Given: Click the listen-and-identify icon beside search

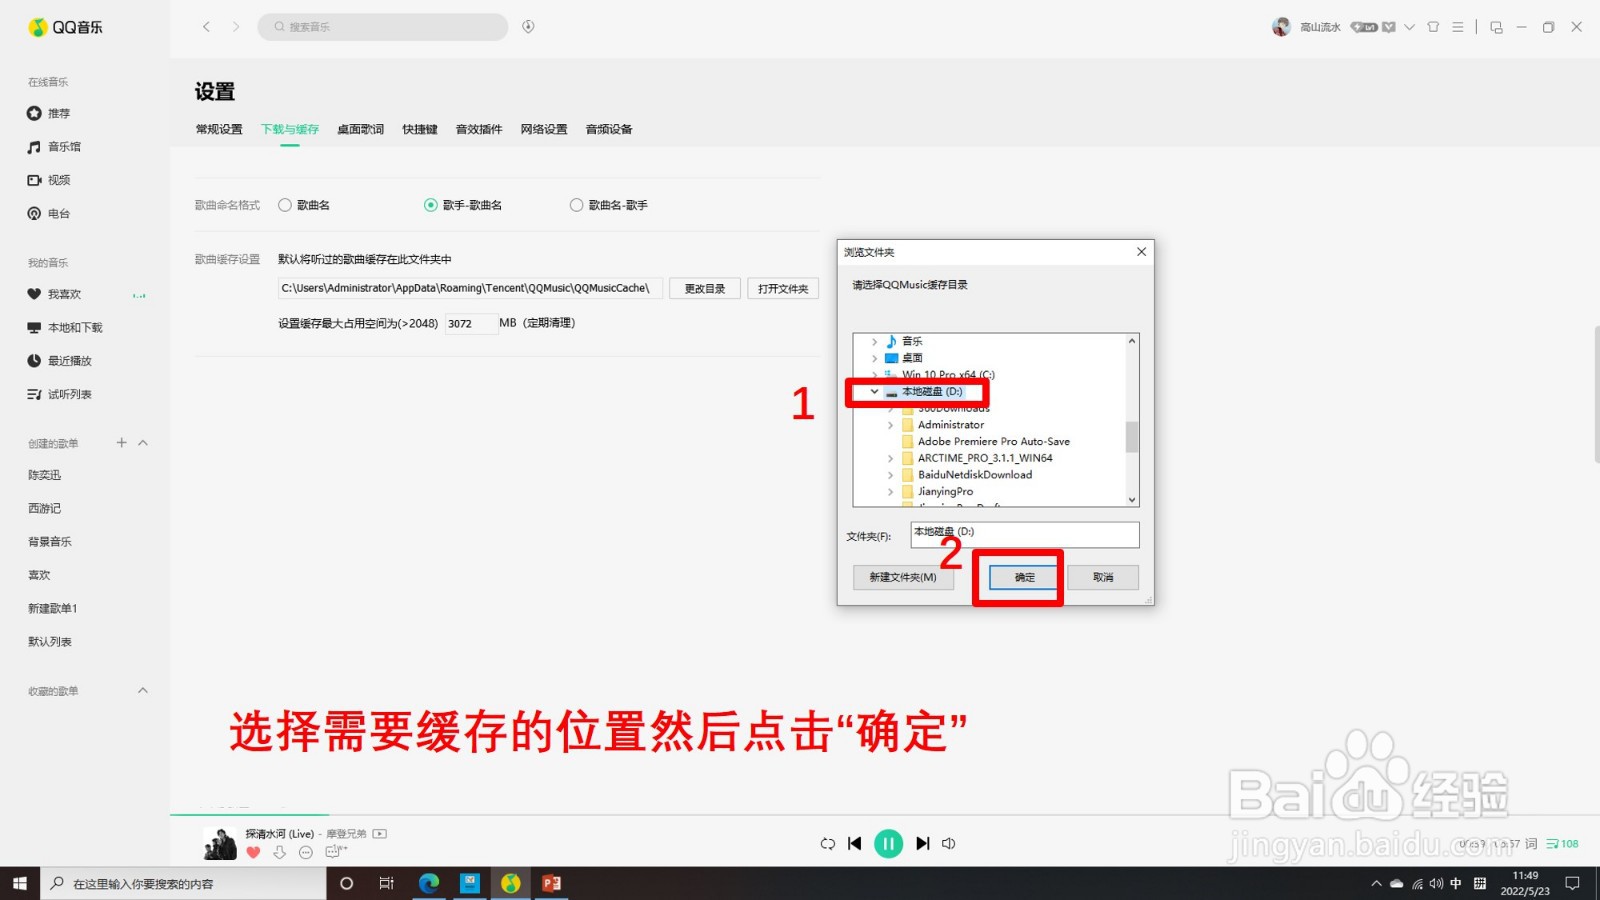Looking at the screenshot, I should tap(528, 27).
